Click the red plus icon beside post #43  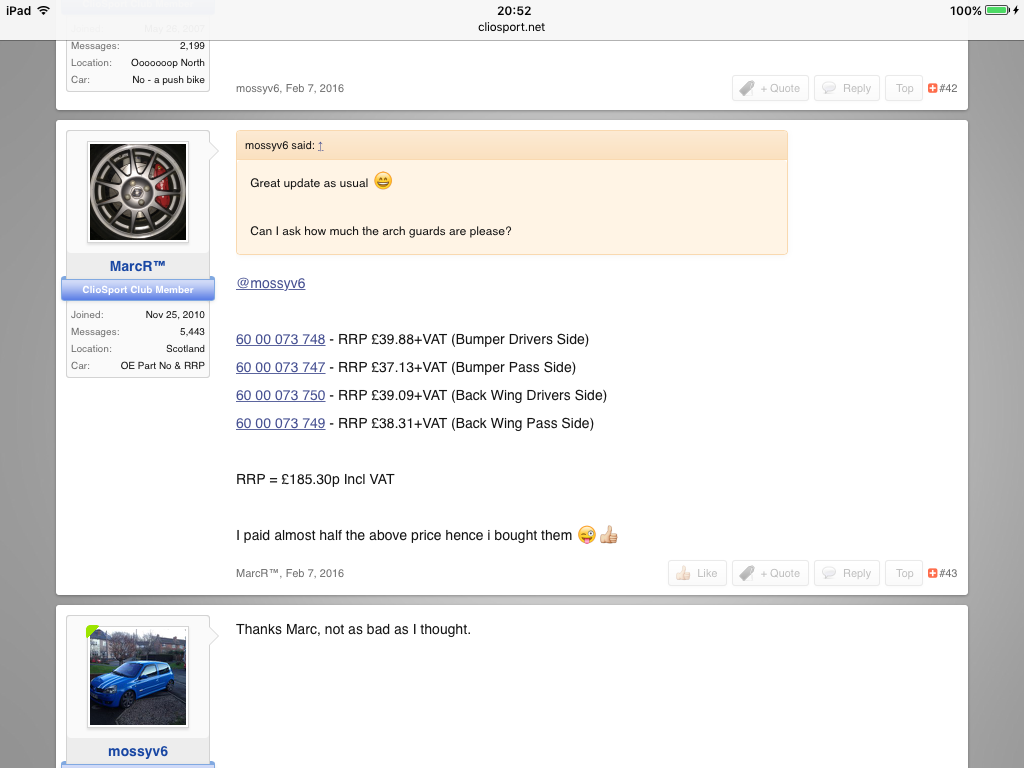tap(932, 573)
